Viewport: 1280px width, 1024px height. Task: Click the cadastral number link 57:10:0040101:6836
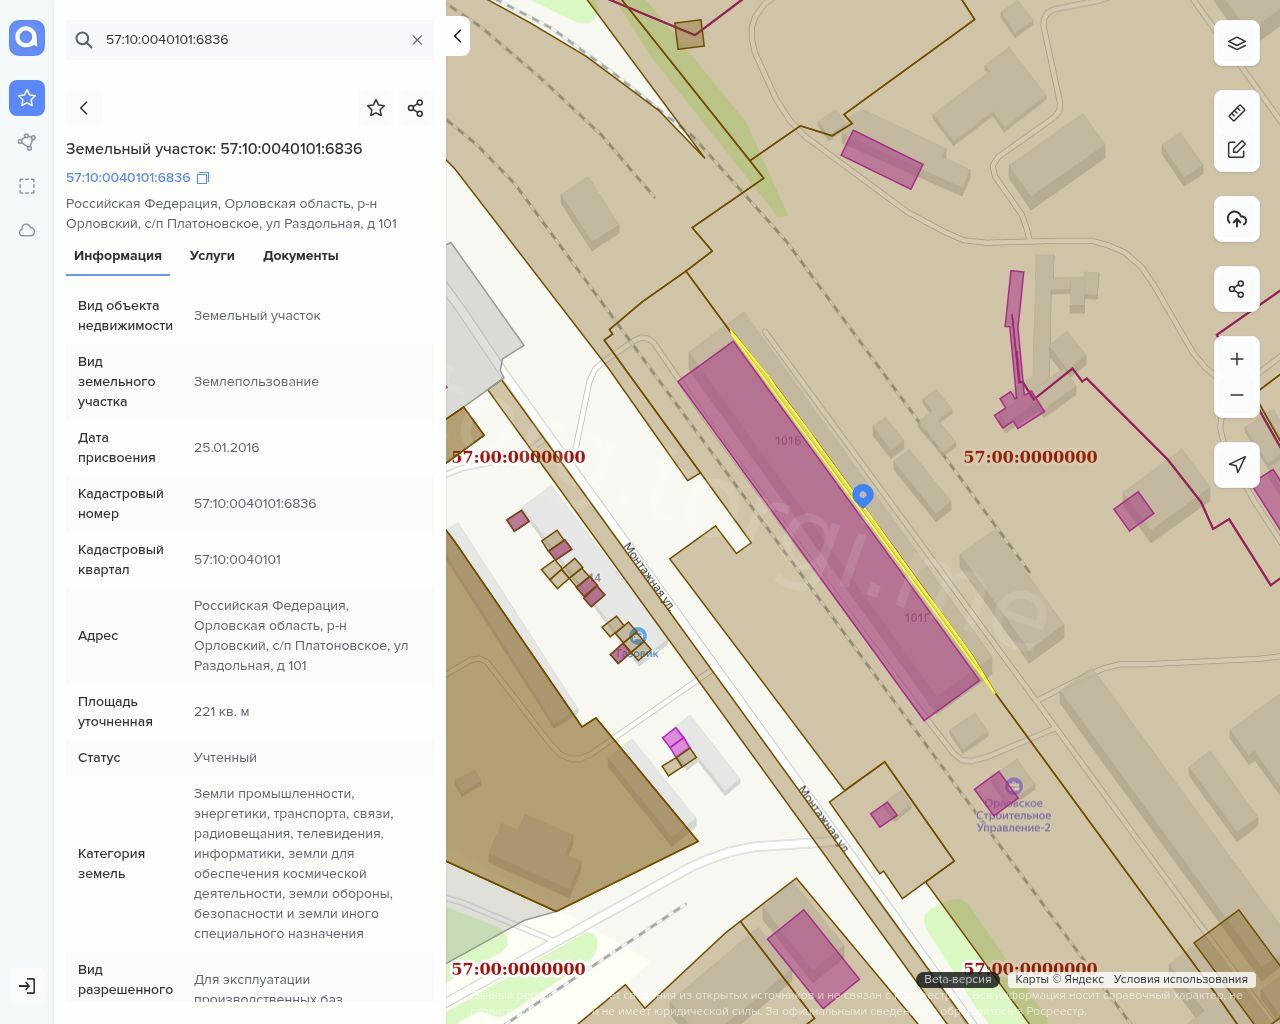[128, 178]
